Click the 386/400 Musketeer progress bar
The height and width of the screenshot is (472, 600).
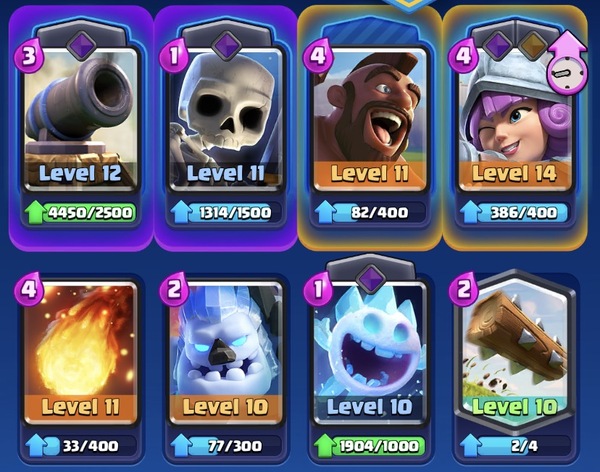[x=523, y=213]
